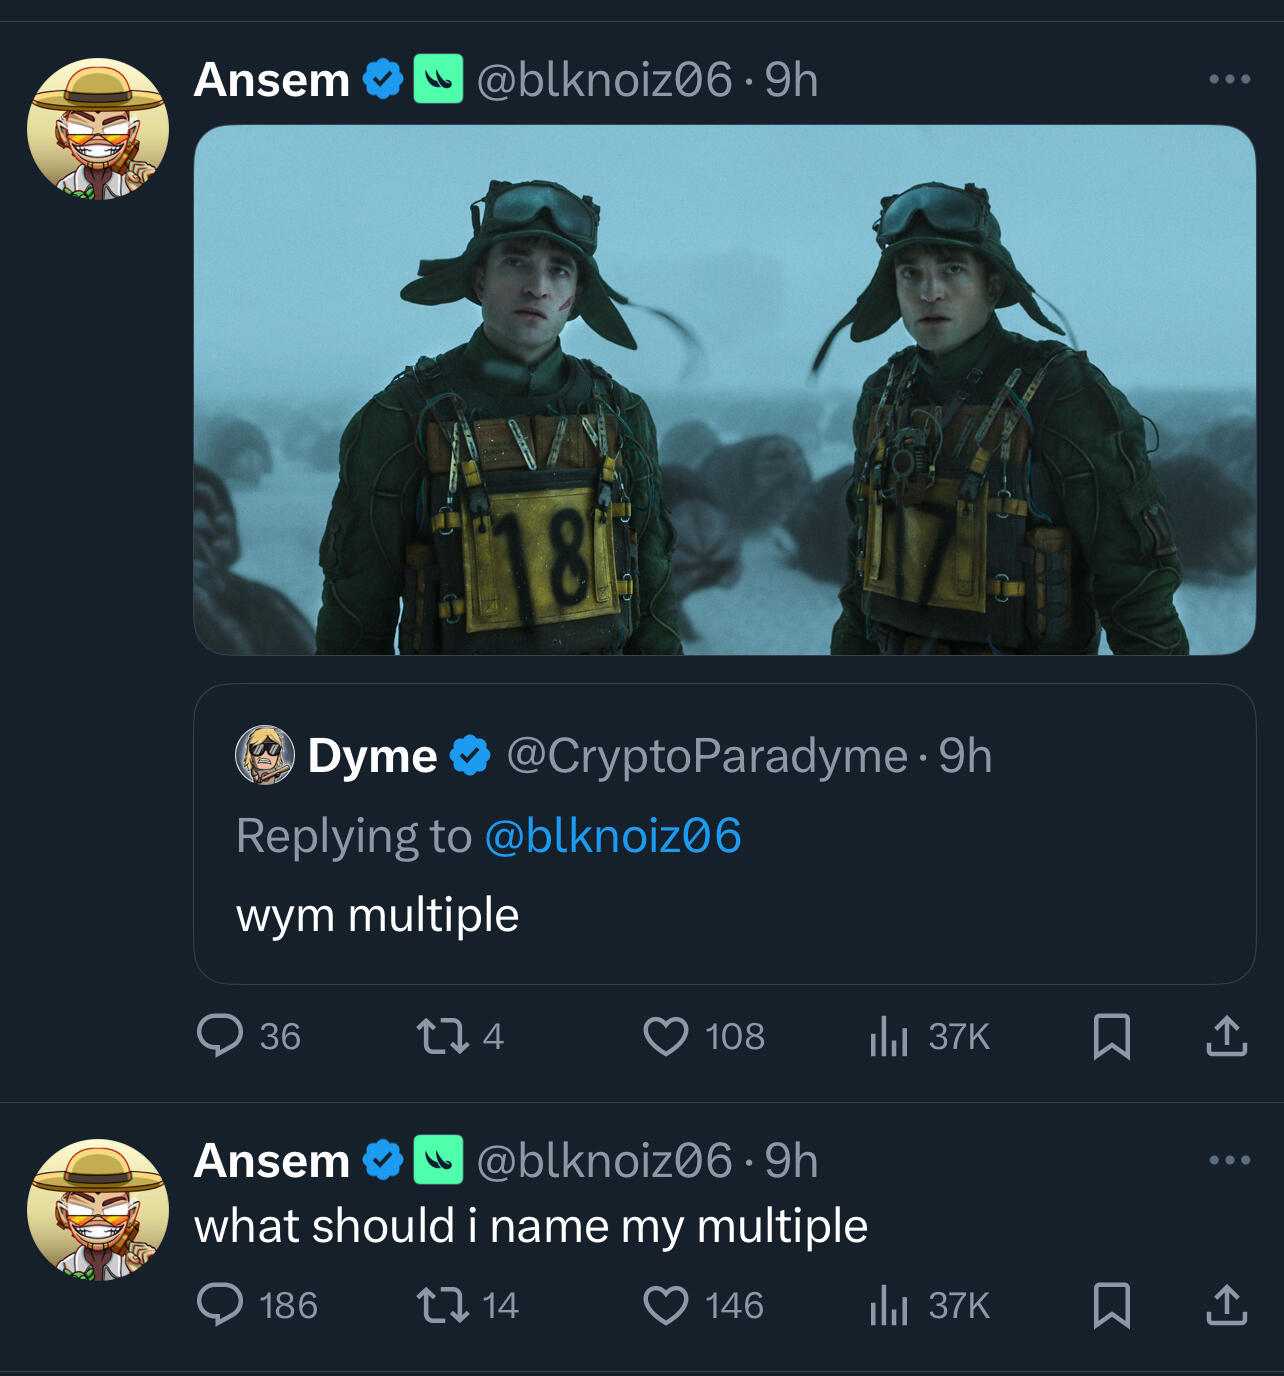
Task: Share the second Ansem tweet
Action: click(x=1226, y=1305)
